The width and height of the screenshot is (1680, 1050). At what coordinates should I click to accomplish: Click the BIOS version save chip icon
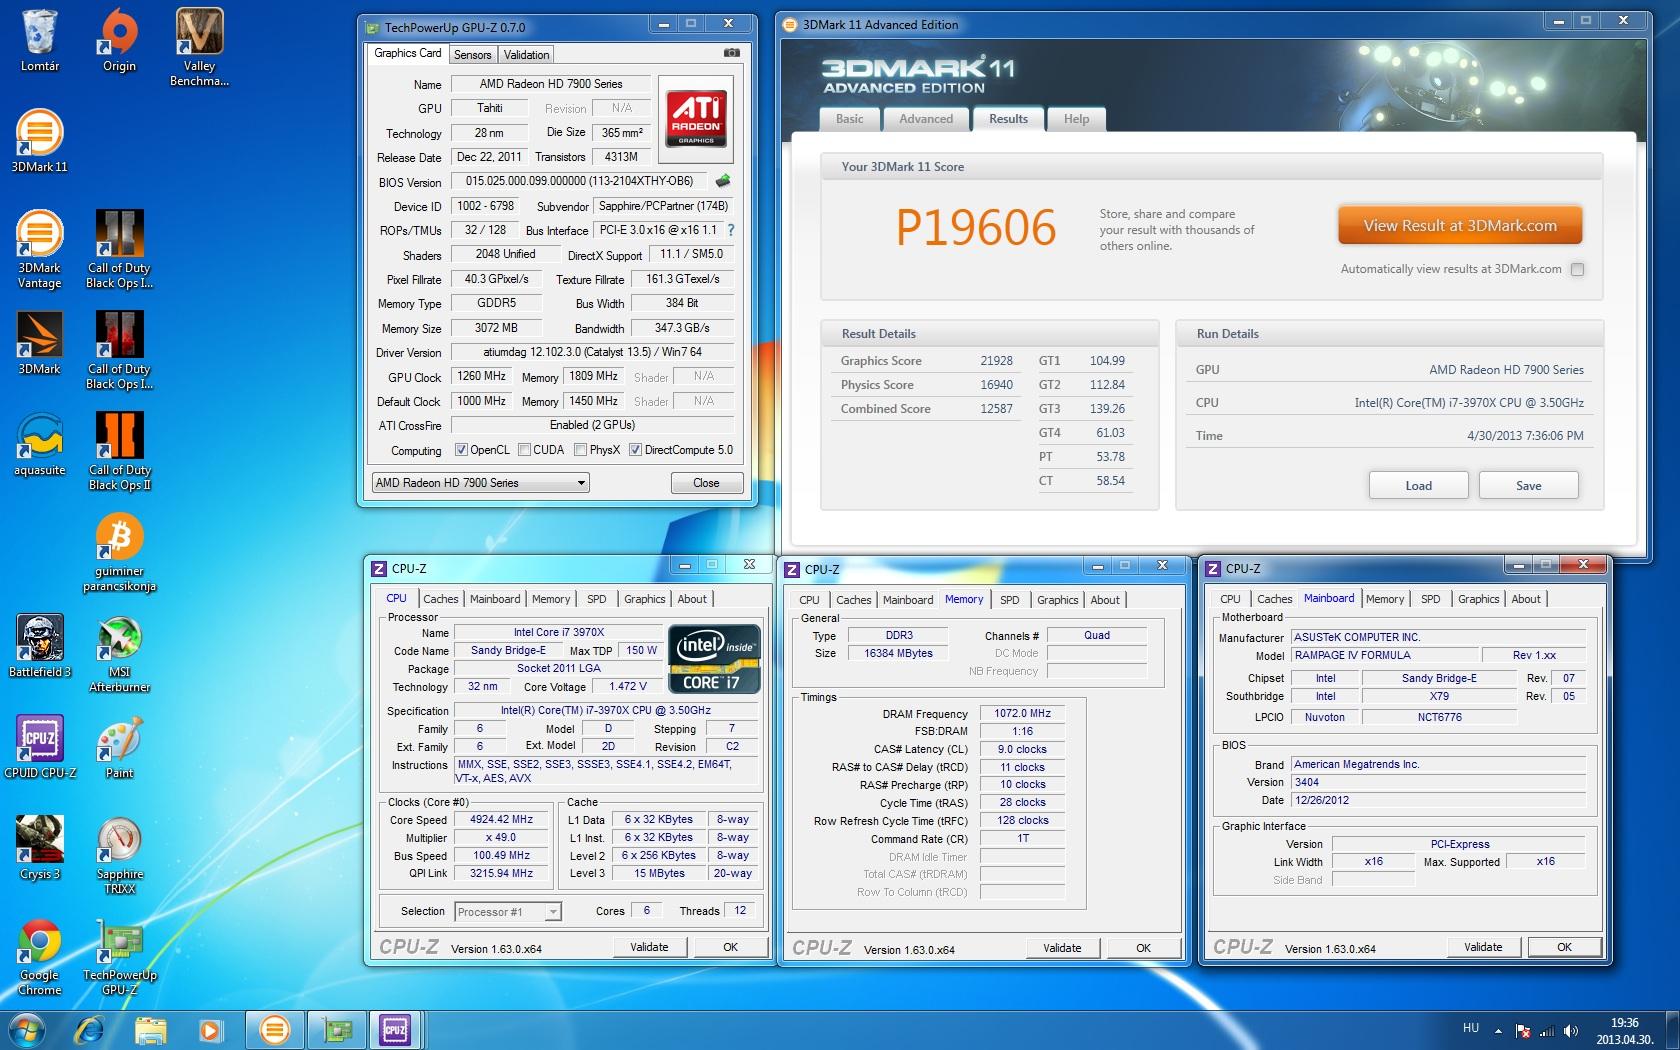(x=723, y=181)
